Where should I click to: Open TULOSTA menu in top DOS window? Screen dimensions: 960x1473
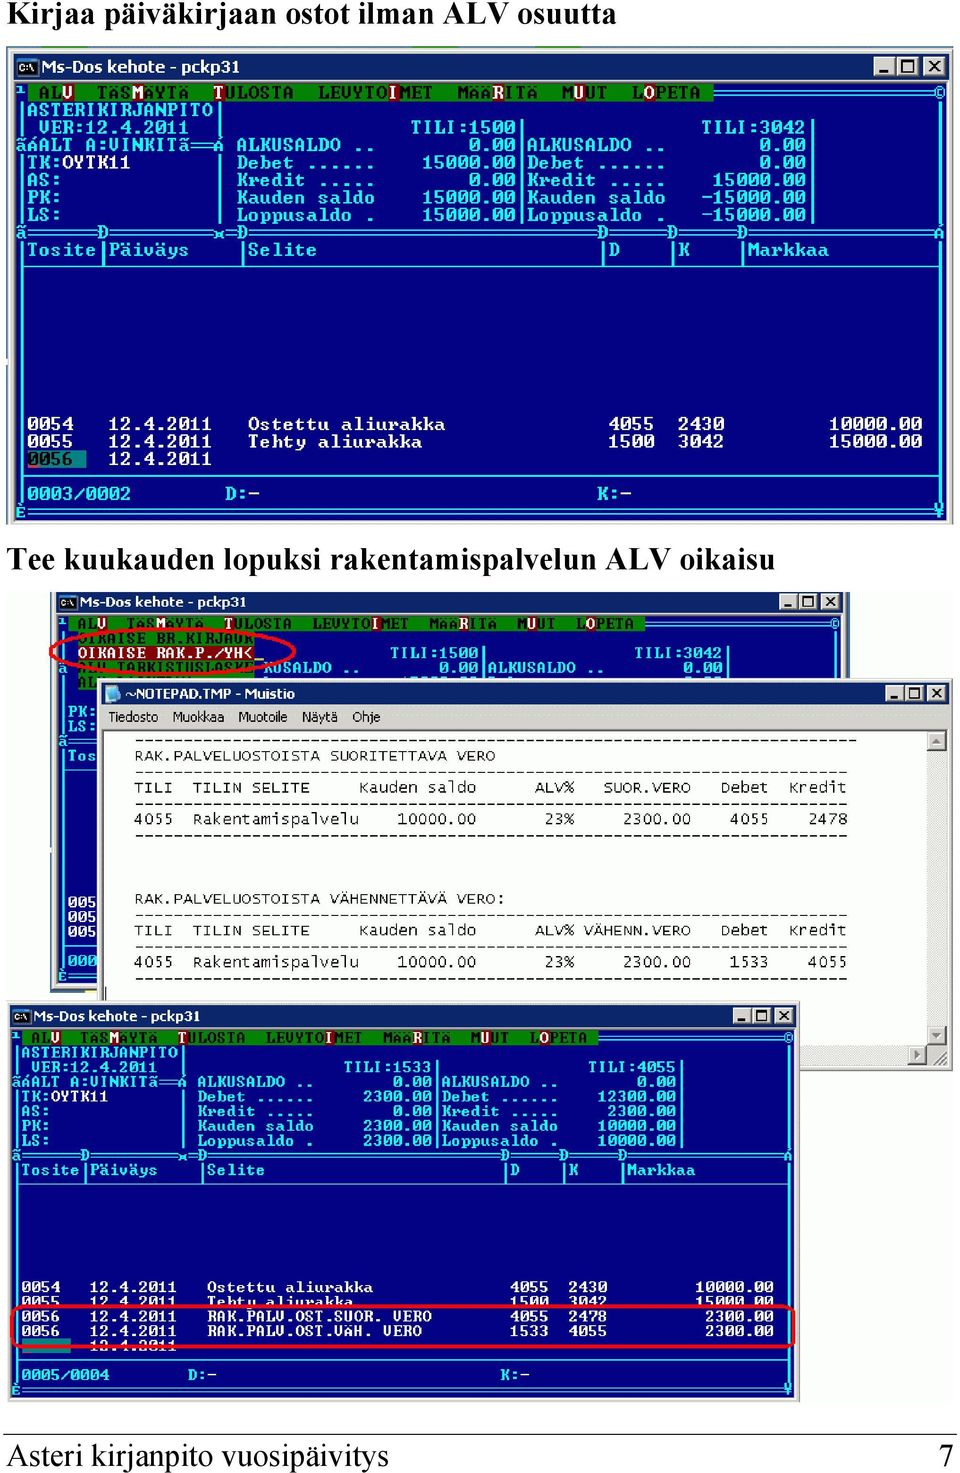coord(253,92)
